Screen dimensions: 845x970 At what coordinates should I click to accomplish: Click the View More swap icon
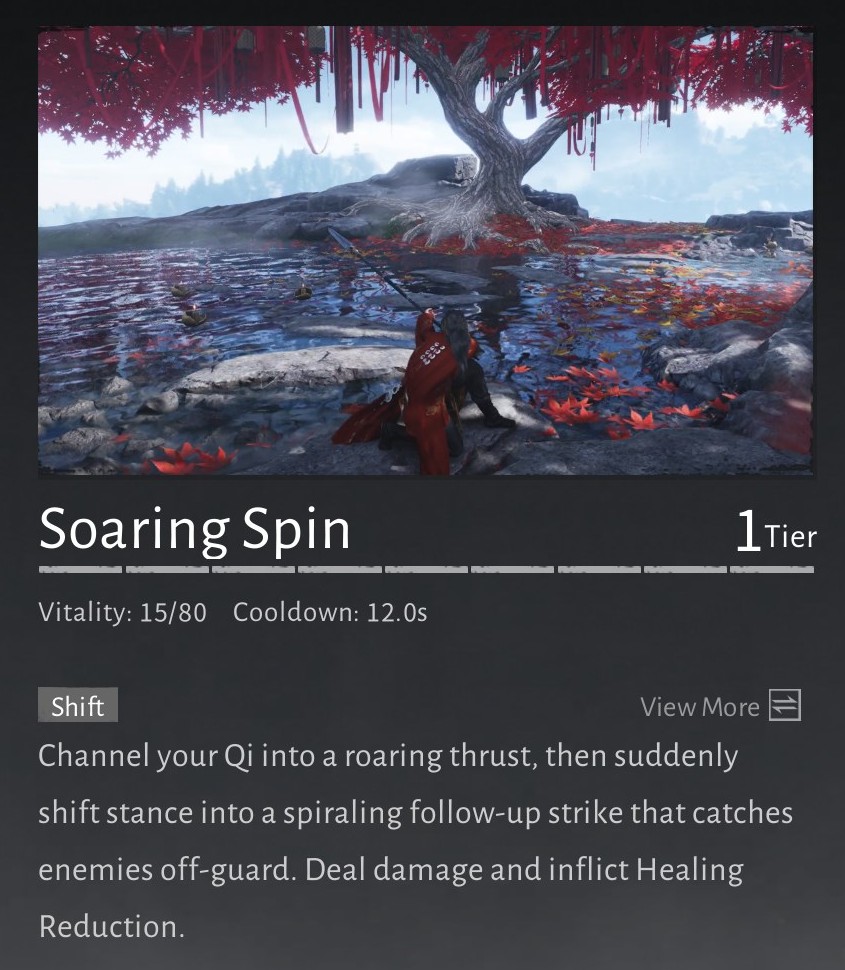click(x=785, y=705)
